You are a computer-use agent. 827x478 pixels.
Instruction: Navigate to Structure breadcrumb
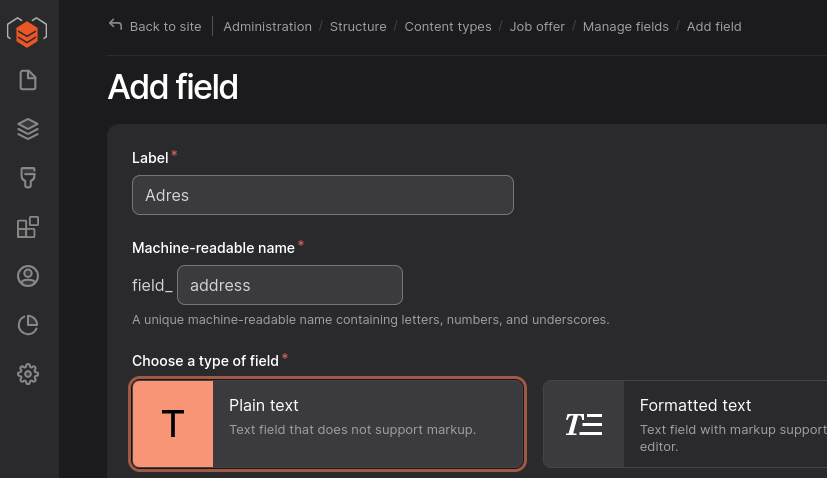pos(358,26)
